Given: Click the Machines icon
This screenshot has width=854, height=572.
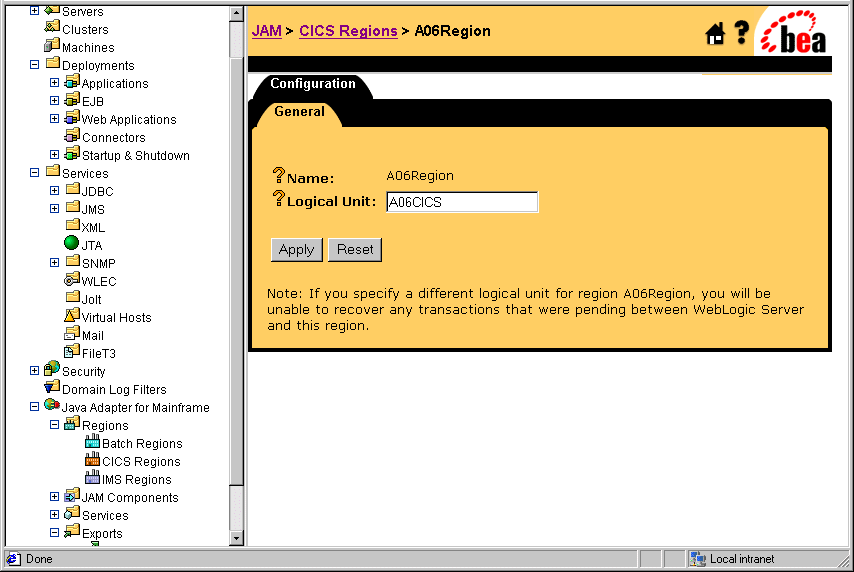Looking at the screenshot, I should click(x=52, y=45).
